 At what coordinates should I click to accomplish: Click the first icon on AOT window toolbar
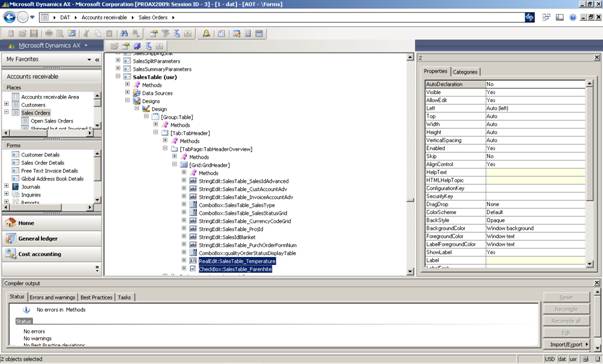(114, 46)
